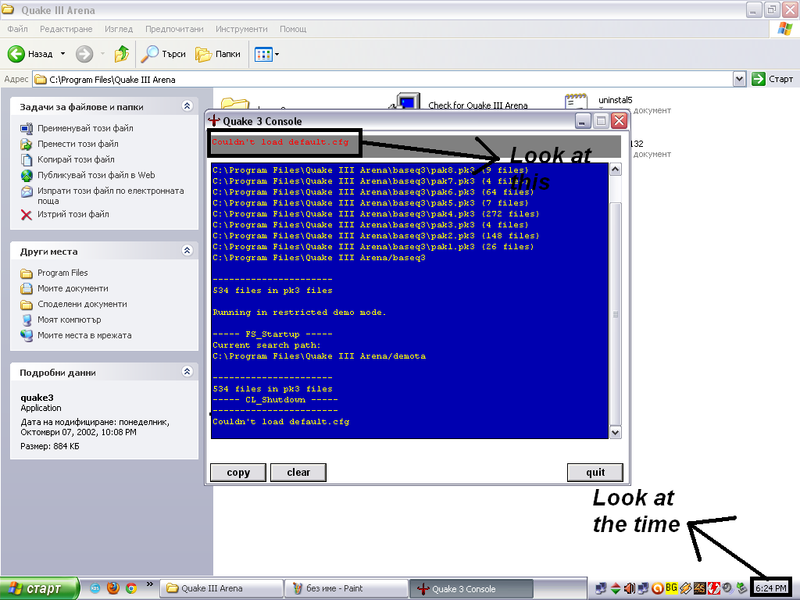Click the address bar path field

click(x=383, y=79)
